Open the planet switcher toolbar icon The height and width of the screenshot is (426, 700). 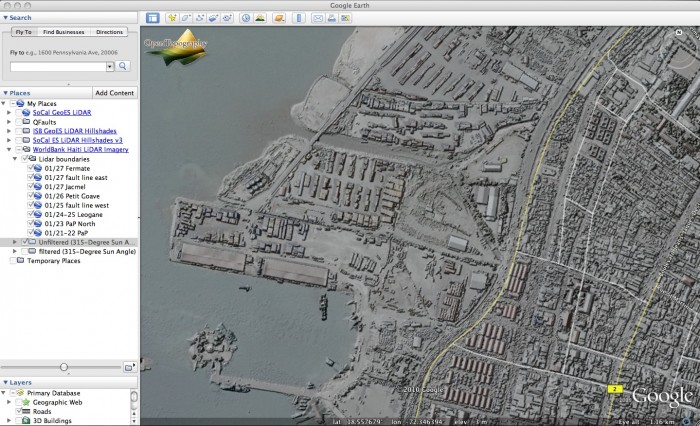point(279,18)
